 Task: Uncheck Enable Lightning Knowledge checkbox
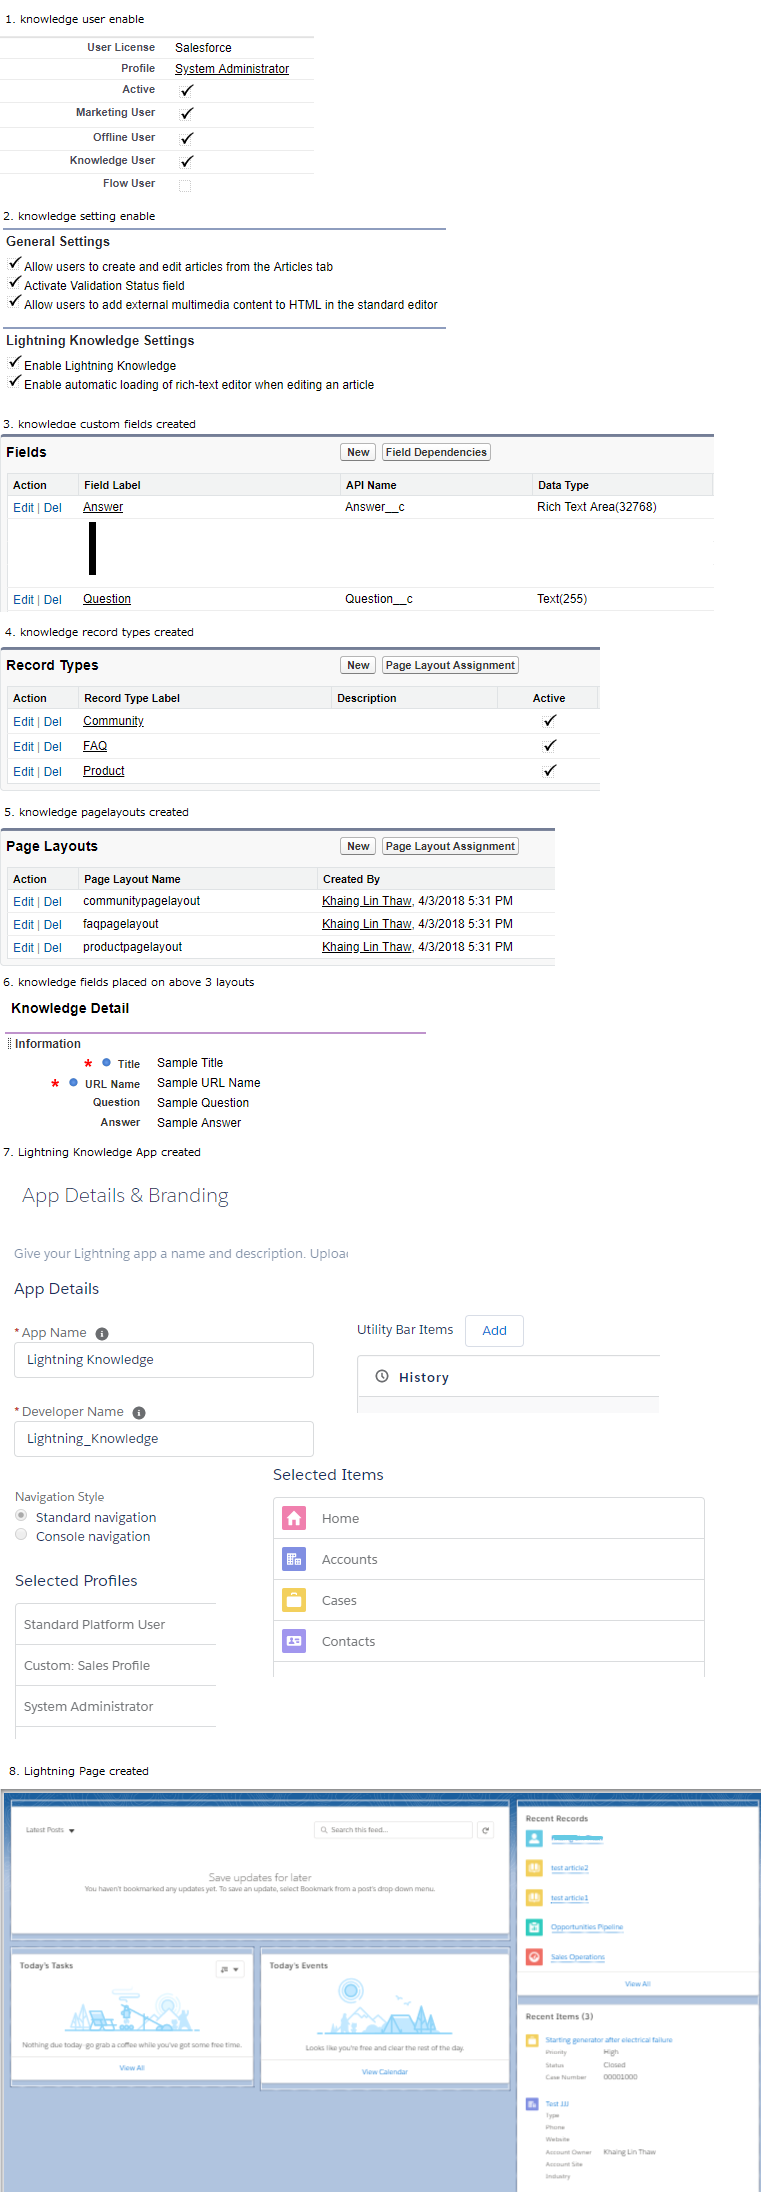click(15, 363)
